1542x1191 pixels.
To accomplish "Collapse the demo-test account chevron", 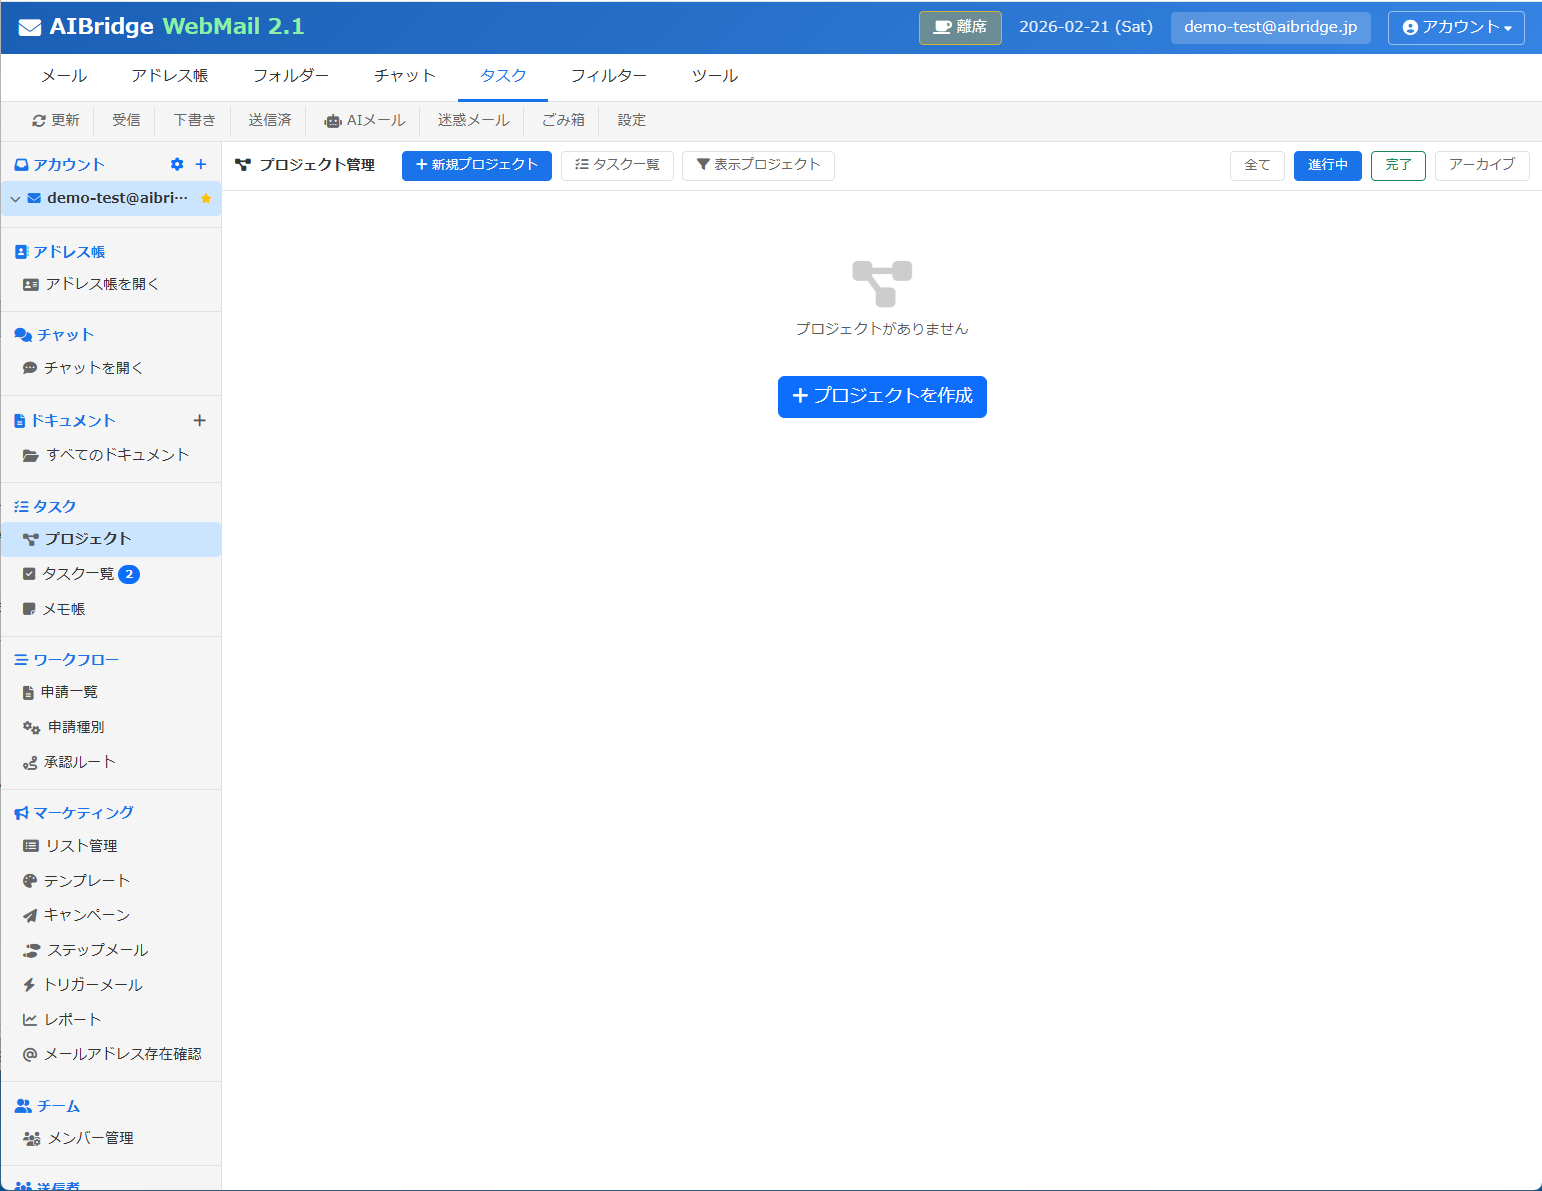I will pyautogui.click(x=15, y=198).
